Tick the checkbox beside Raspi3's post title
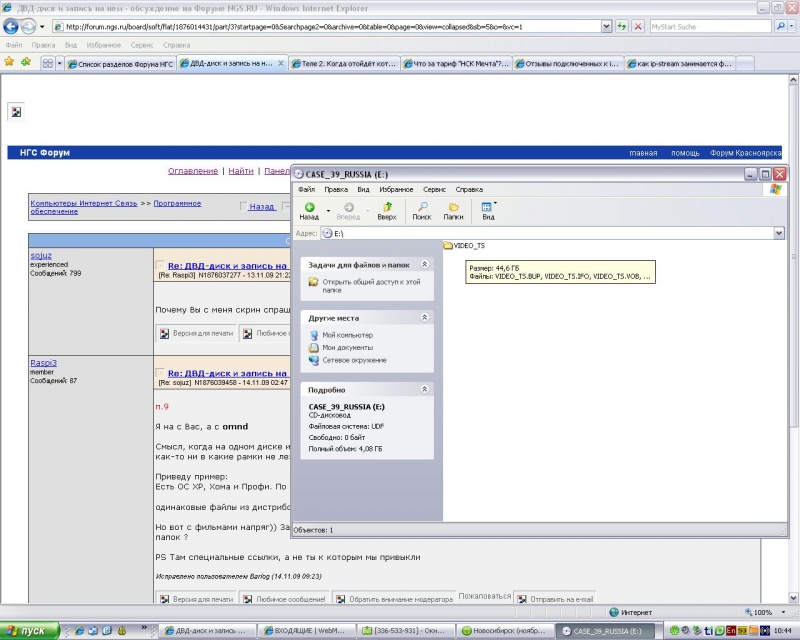 click(x=160, y=373)
